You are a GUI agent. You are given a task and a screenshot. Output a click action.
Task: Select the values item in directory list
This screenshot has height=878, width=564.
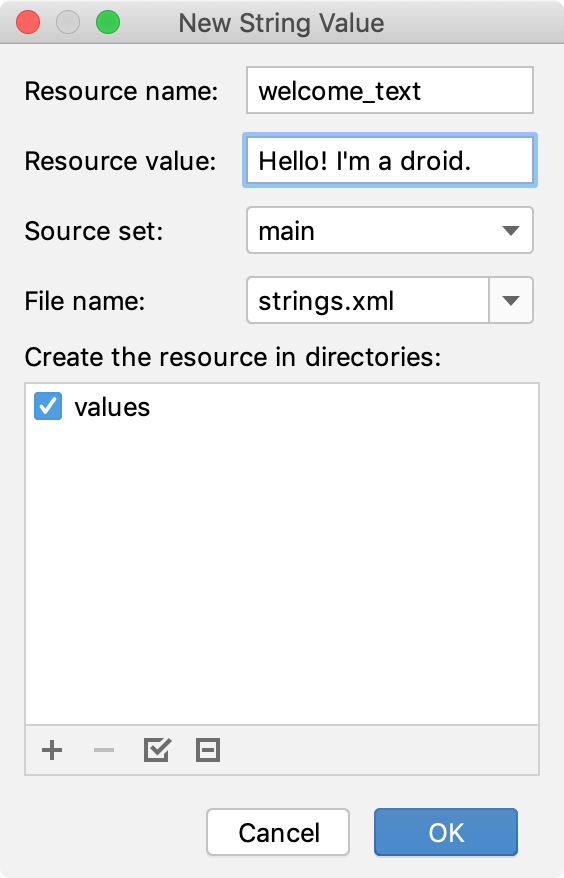point(112,407)
